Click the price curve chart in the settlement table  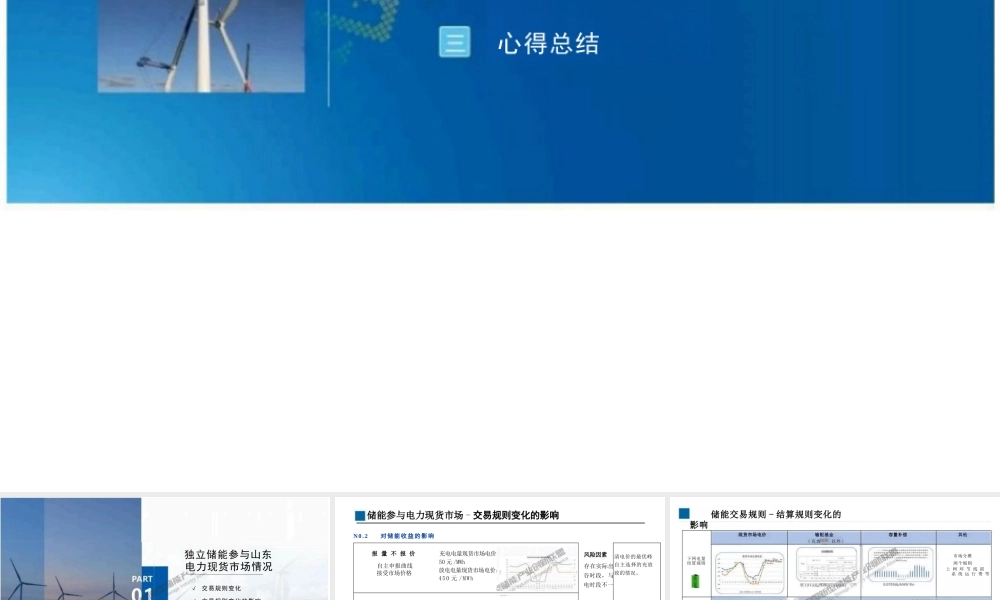point(749,573)
